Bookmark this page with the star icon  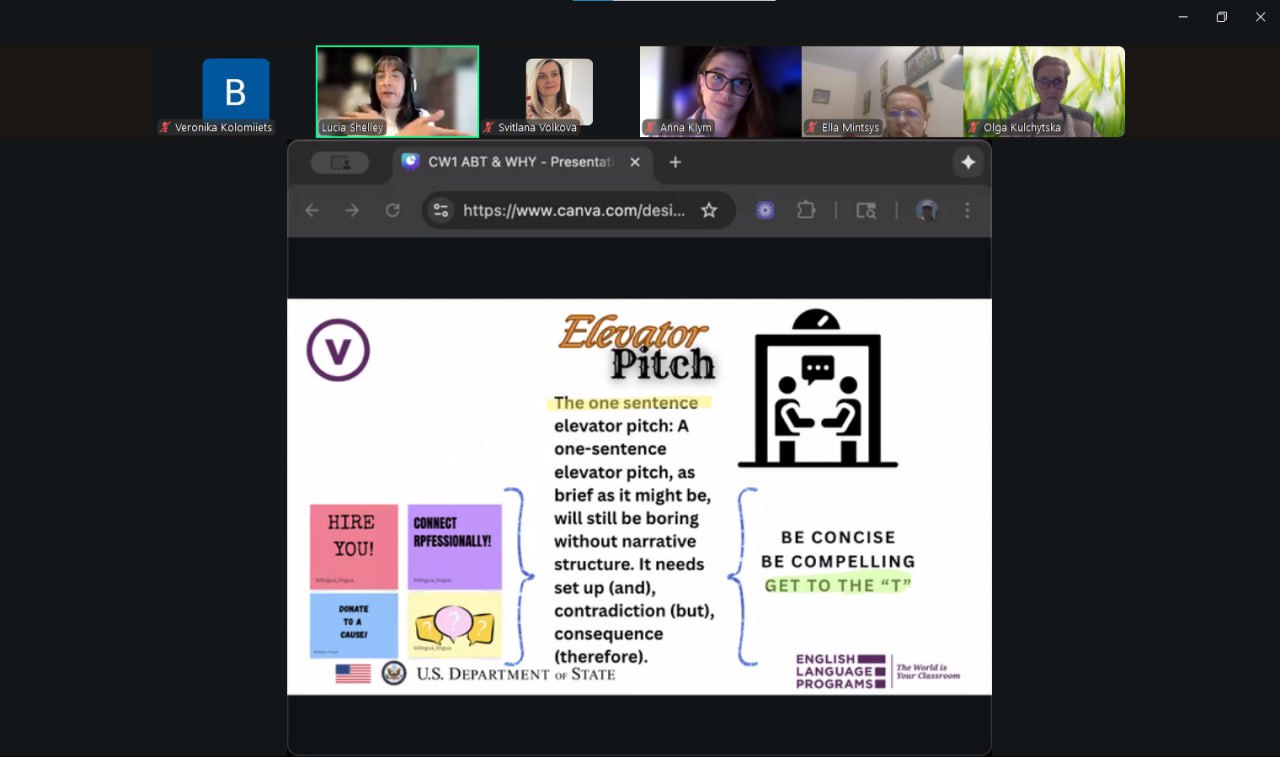click(x=709, y=210)
